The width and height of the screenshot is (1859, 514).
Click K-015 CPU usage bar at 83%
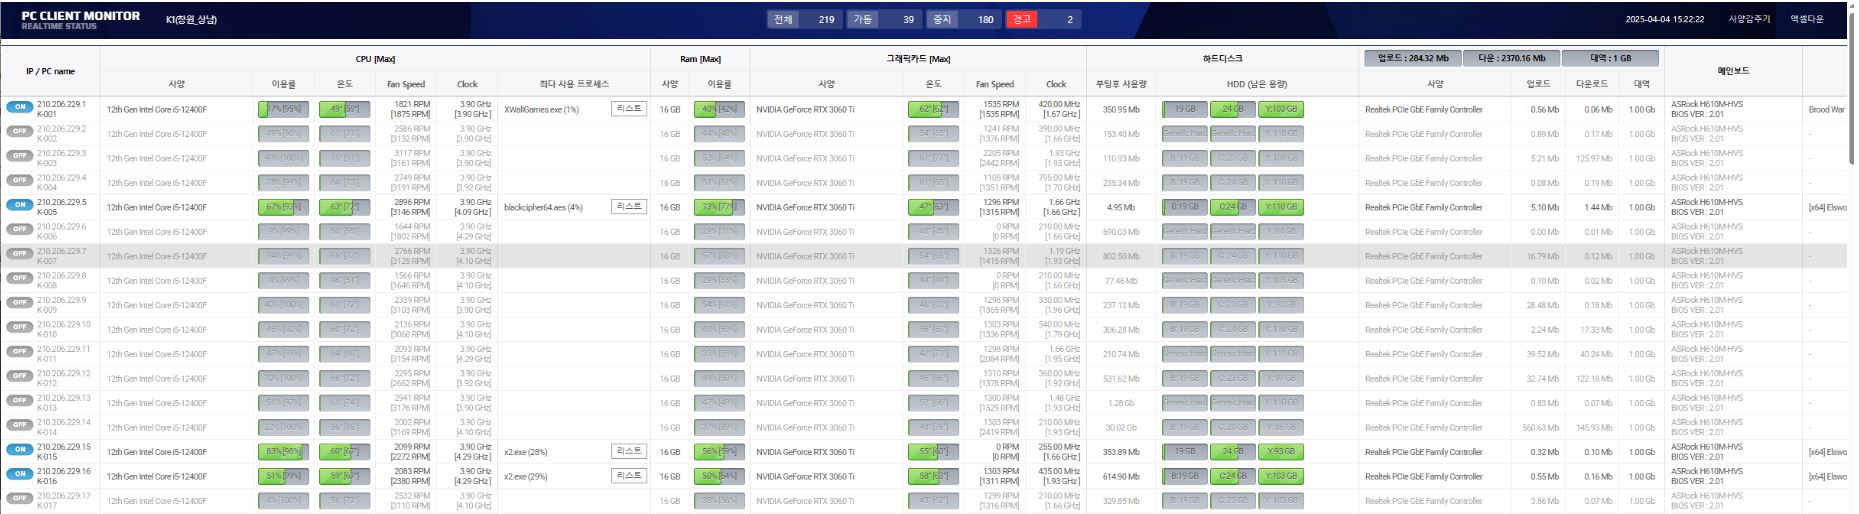(x=283, y=452)
